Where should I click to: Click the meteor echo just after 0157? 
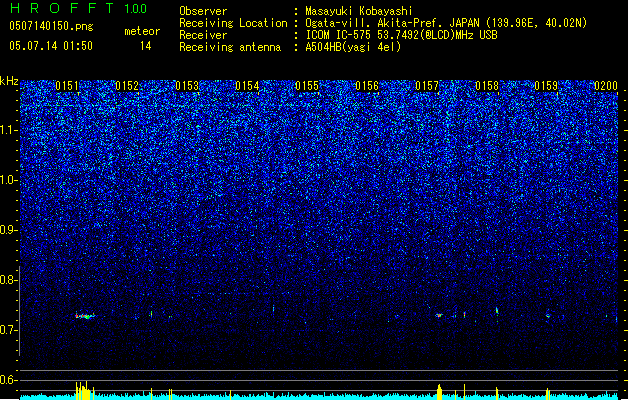coord(439,315)
